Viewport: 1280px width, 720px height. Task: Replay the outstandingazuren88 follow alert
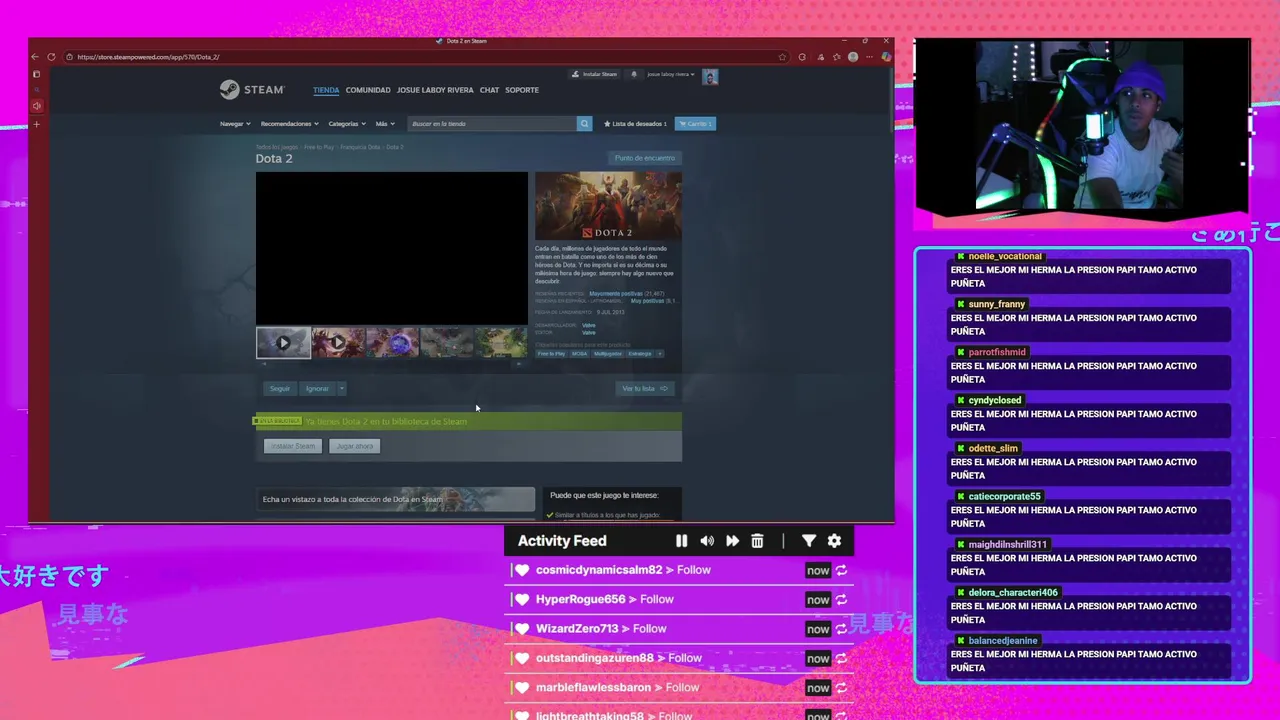[841, 658]
